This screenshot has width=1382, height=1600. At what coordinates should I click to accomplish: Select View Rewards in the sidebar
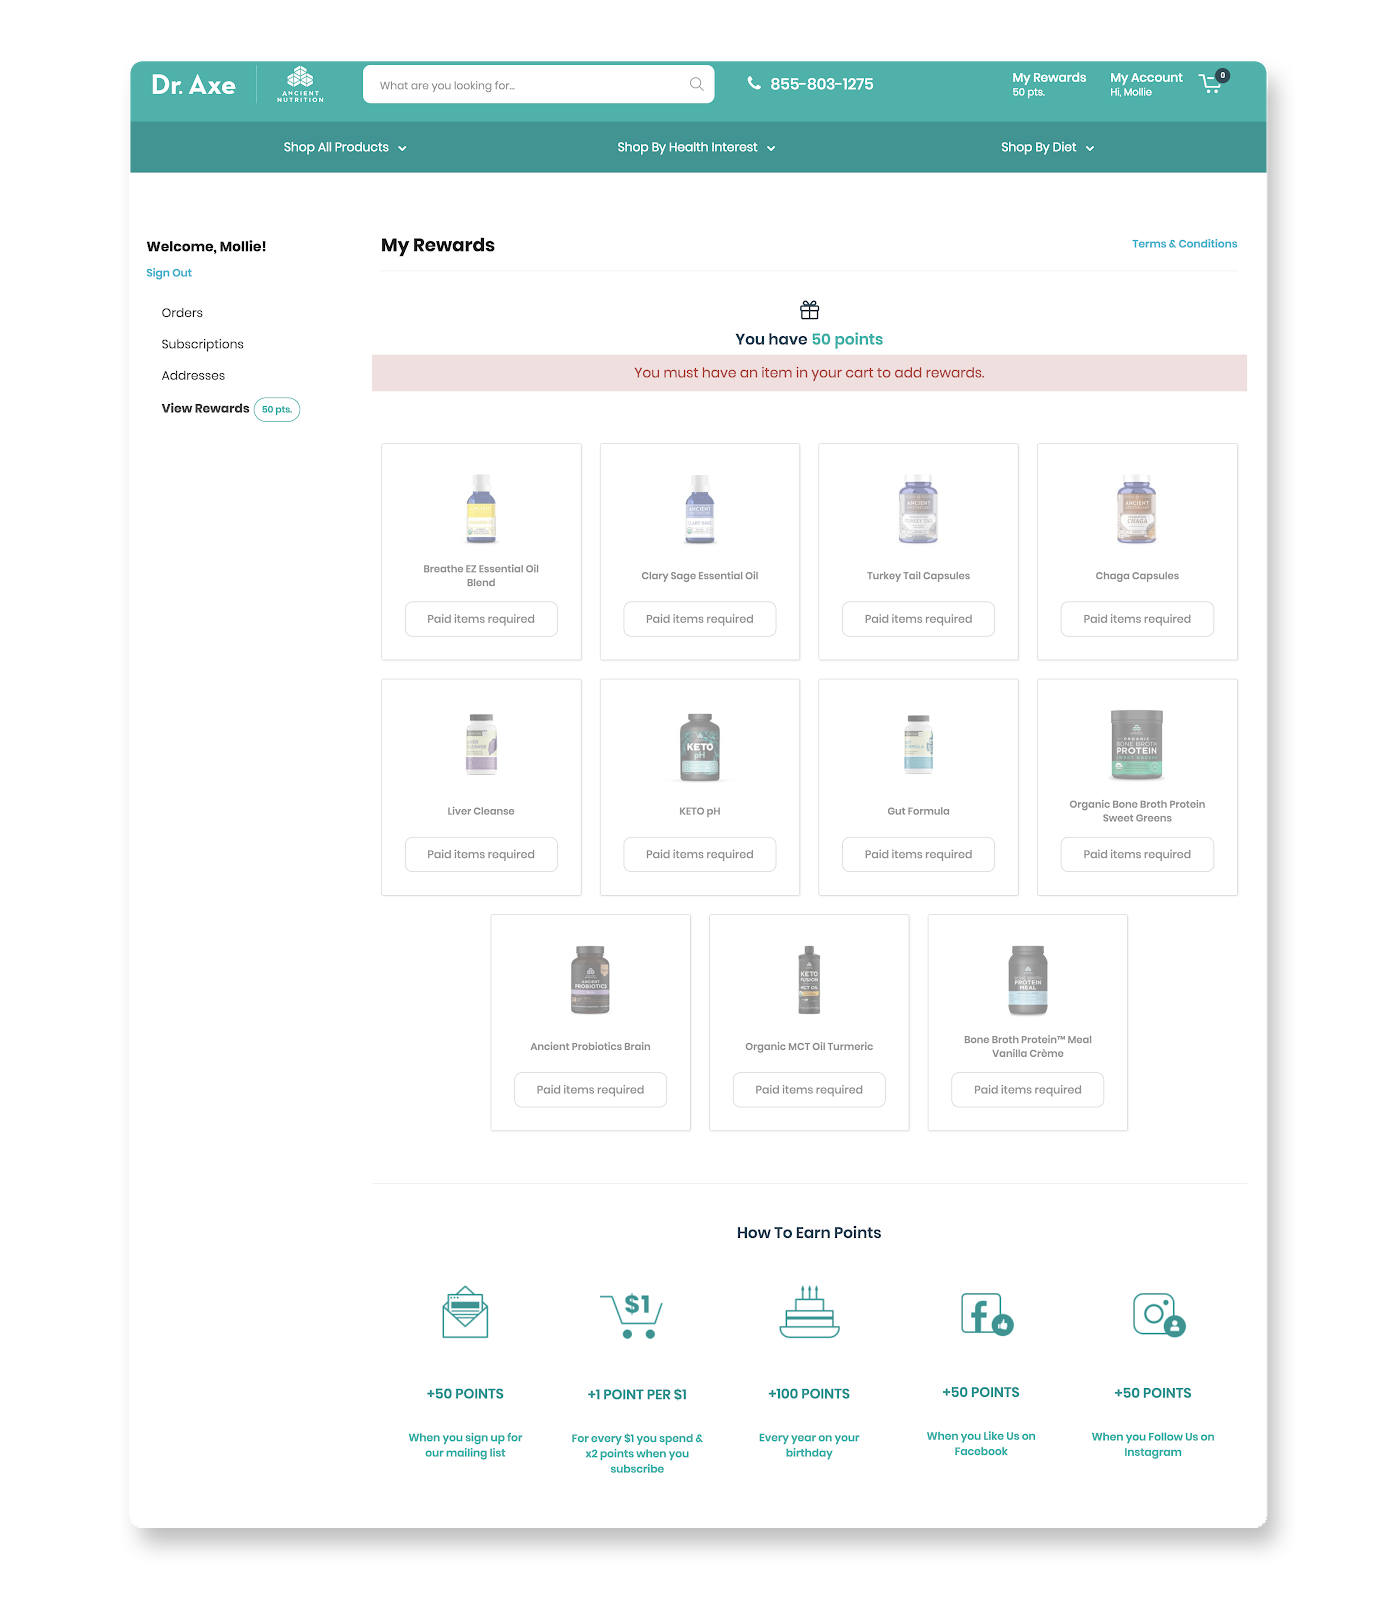205,408
